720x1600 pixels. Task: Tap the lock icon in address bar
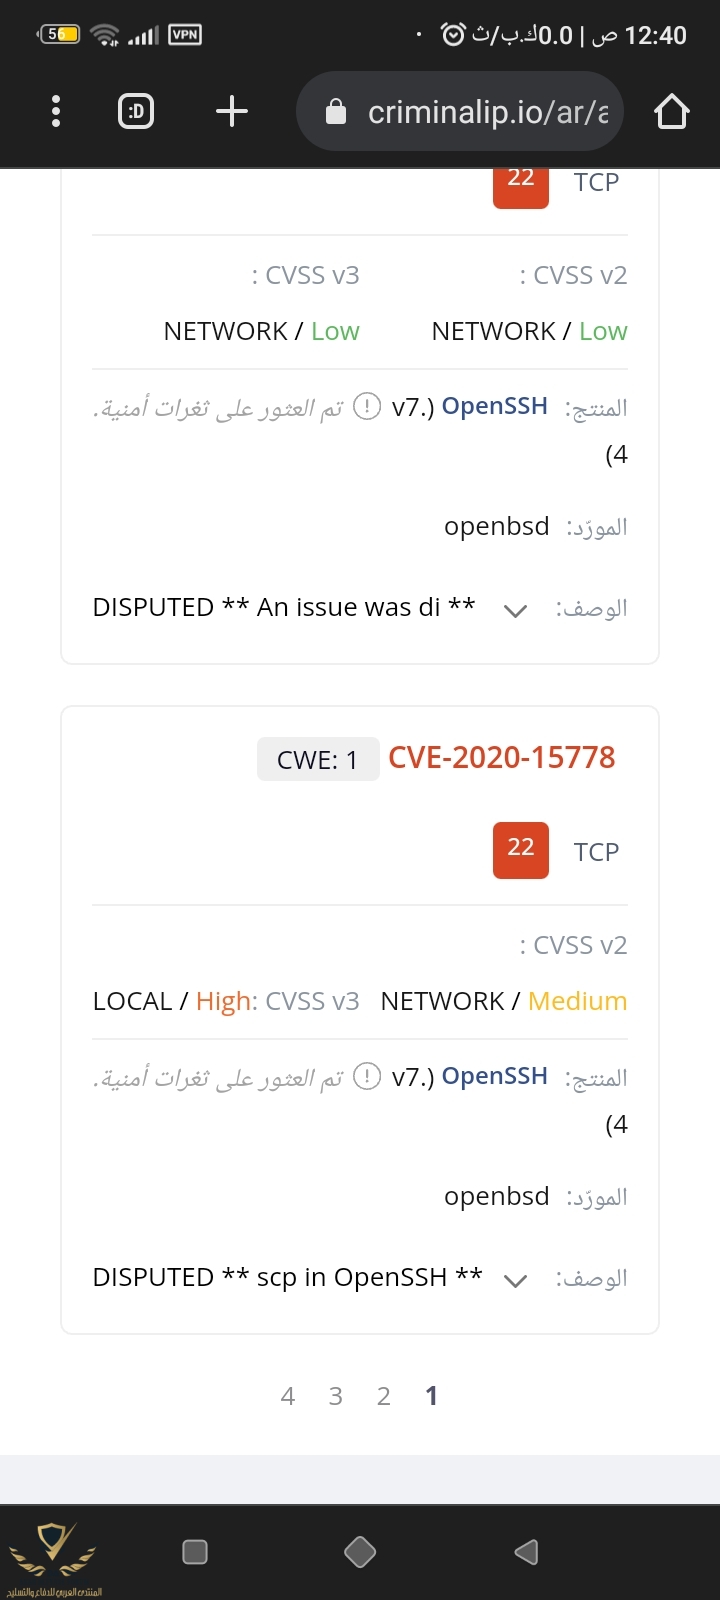336,112
